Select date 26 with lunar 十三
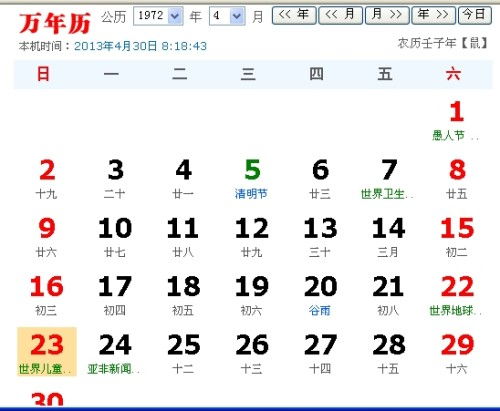500x411 pixels. coord(252,354)
